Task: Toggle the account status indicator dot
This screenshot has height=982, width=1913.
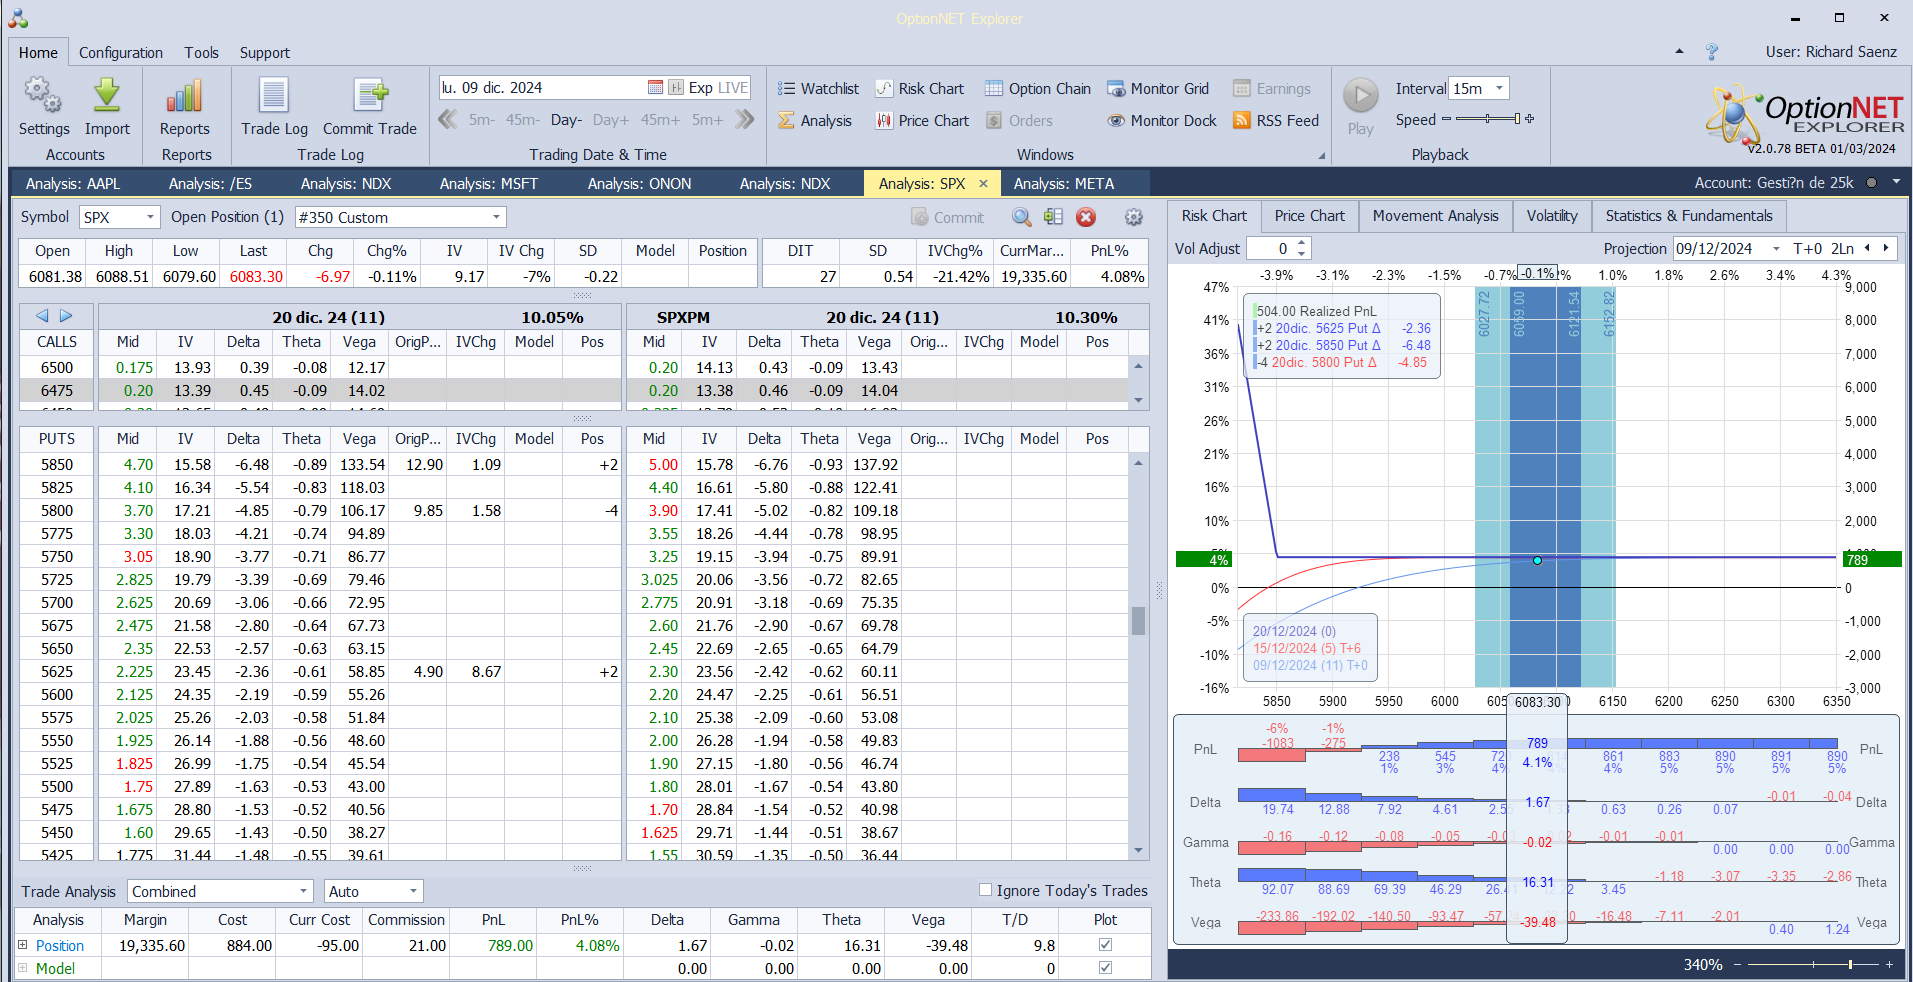Action: click(x=1871, y=183)
